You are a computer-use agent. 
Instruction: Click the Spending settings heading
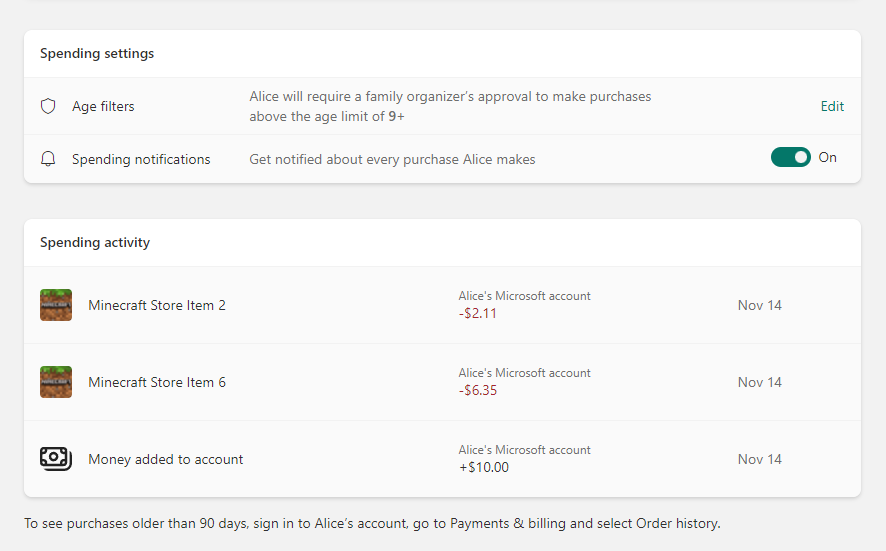(x=97, y=53)
